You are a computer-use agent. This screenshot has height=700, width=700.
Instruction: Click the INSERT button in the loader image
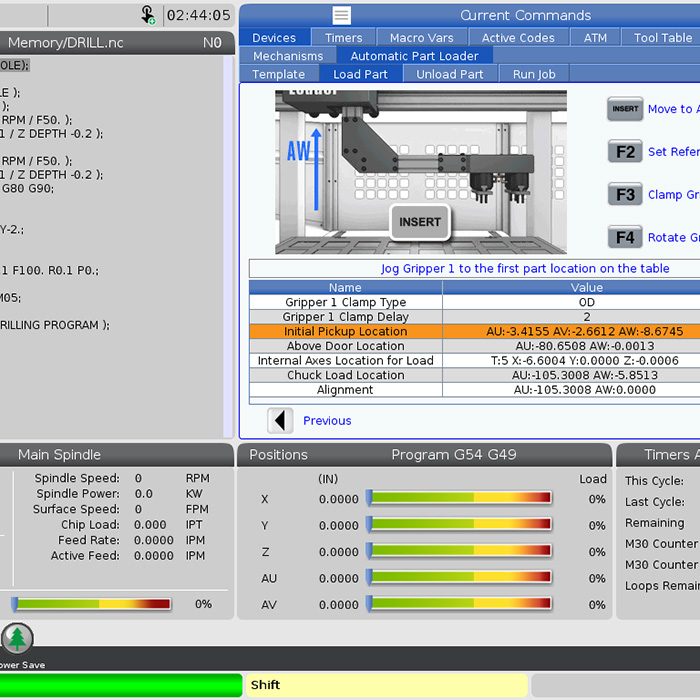(x=420, y=222)
